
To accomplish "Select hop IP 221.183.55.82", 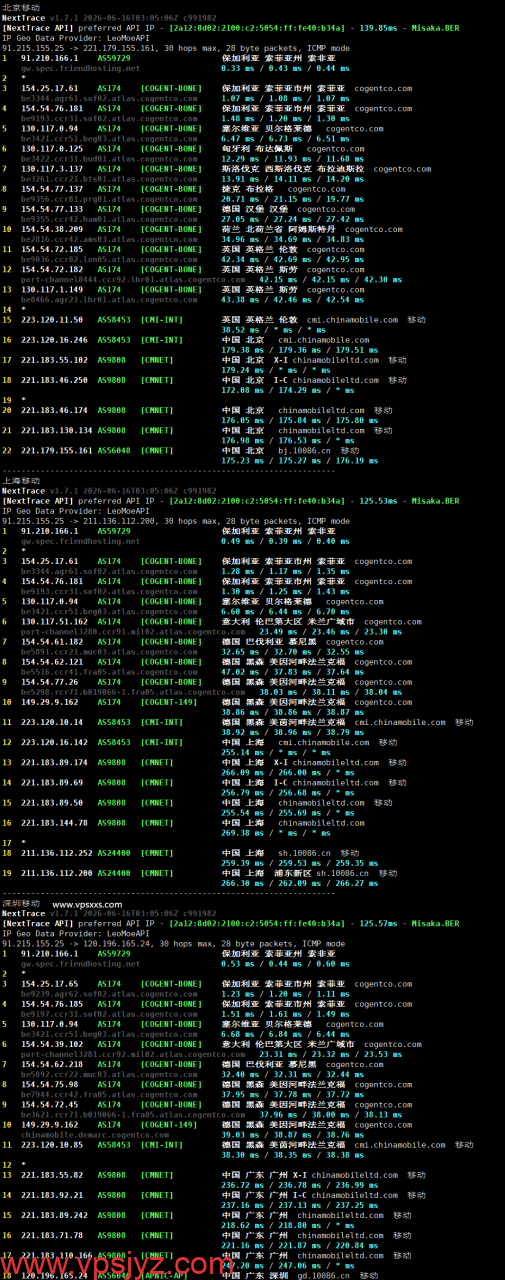I will [x=50, y=1175].
